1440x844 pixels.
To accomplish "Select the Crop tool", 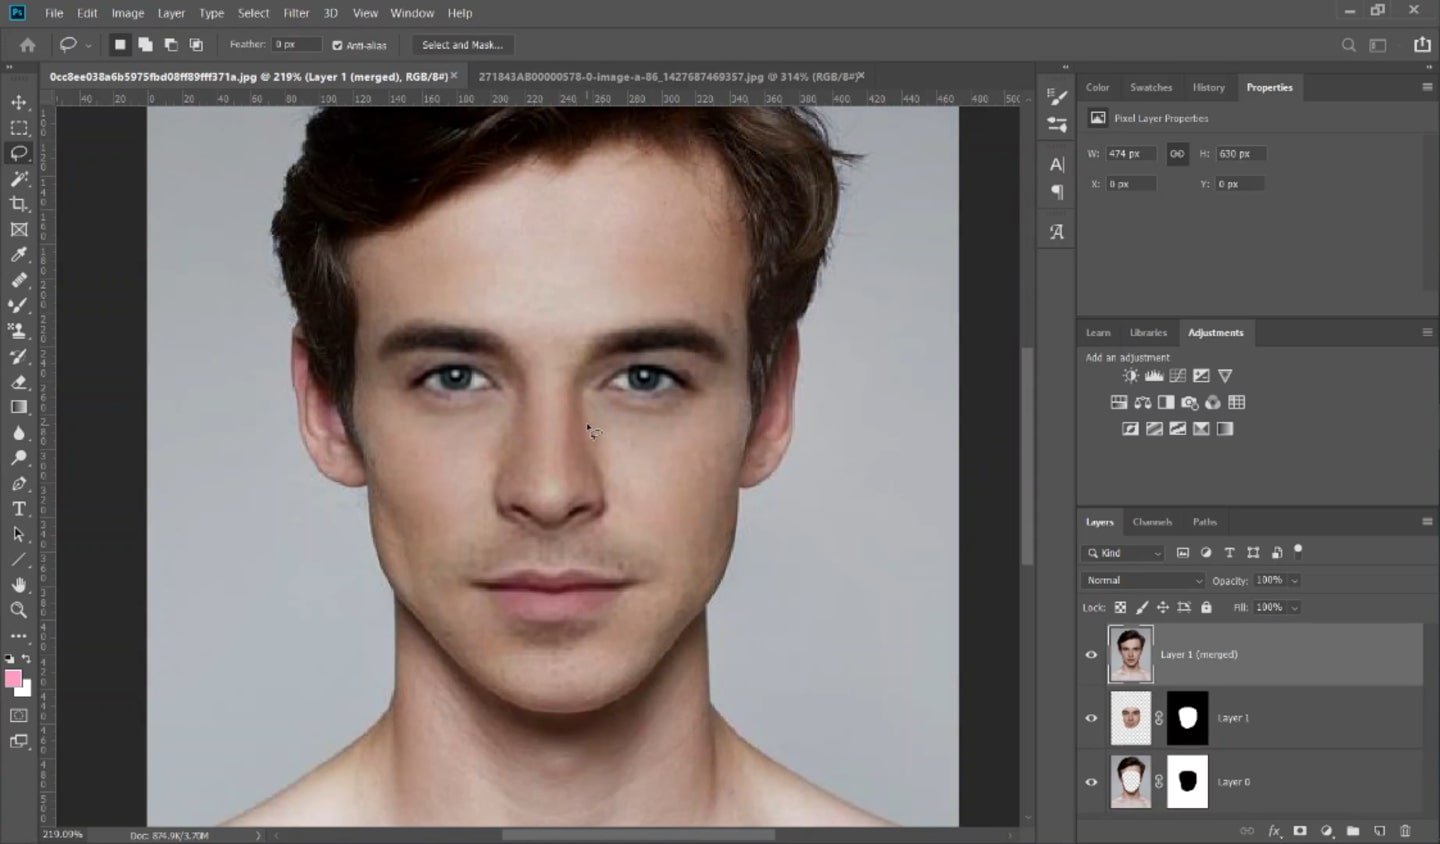I will tap(18, 203).
